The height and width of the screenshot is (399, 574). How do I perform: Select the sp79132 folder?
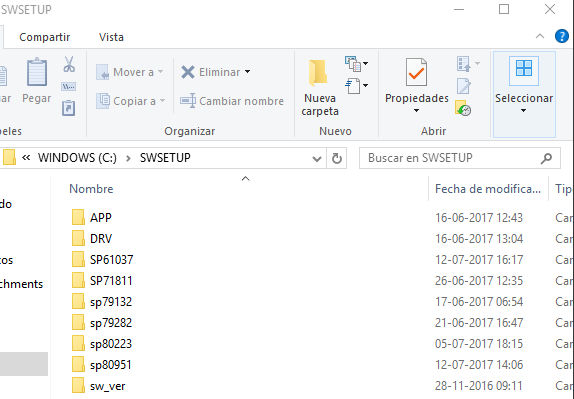pos(111,302)
